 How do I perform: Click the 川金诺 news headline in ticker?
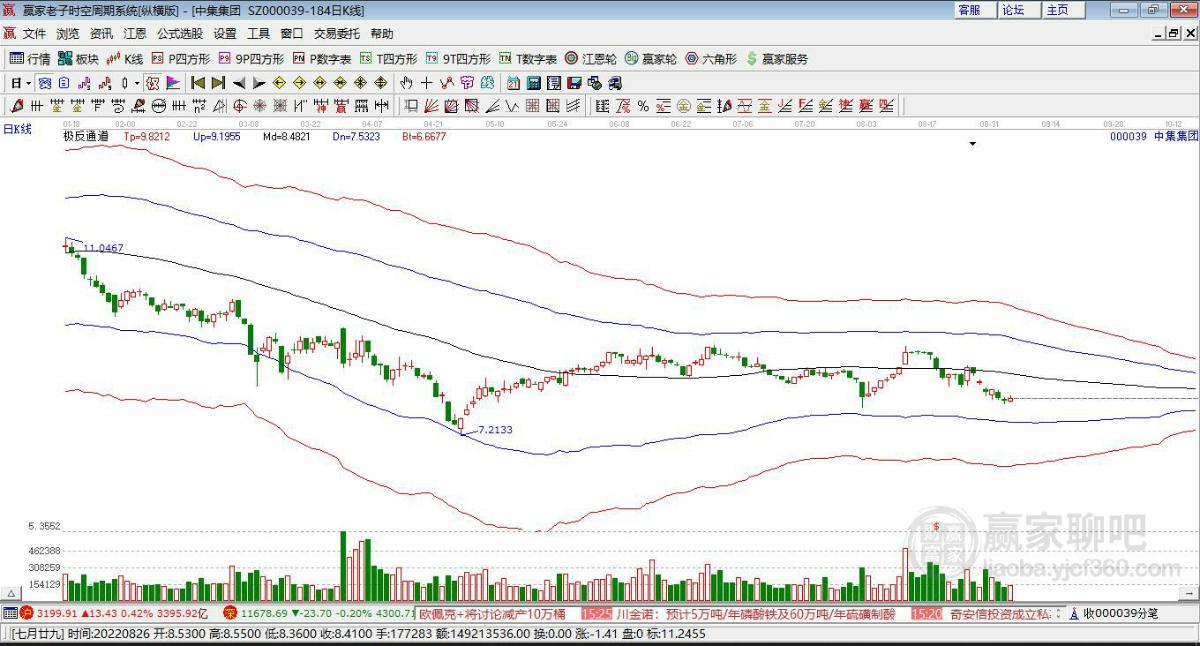point(755,613)
